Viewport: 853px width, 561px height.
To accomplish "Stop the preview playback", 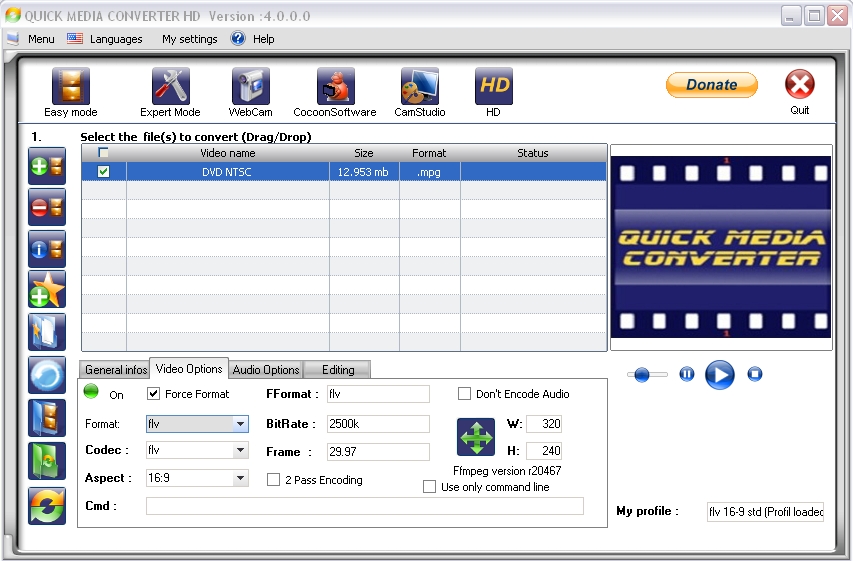I will coord(755,374).
